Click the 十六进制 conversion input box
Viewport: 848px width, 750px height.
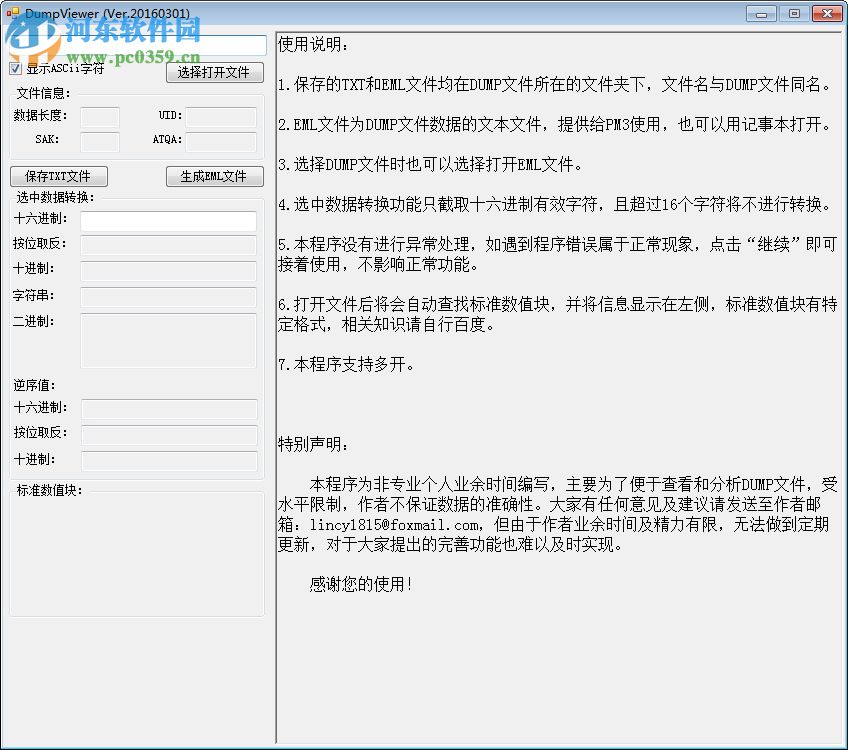point(168,221)
